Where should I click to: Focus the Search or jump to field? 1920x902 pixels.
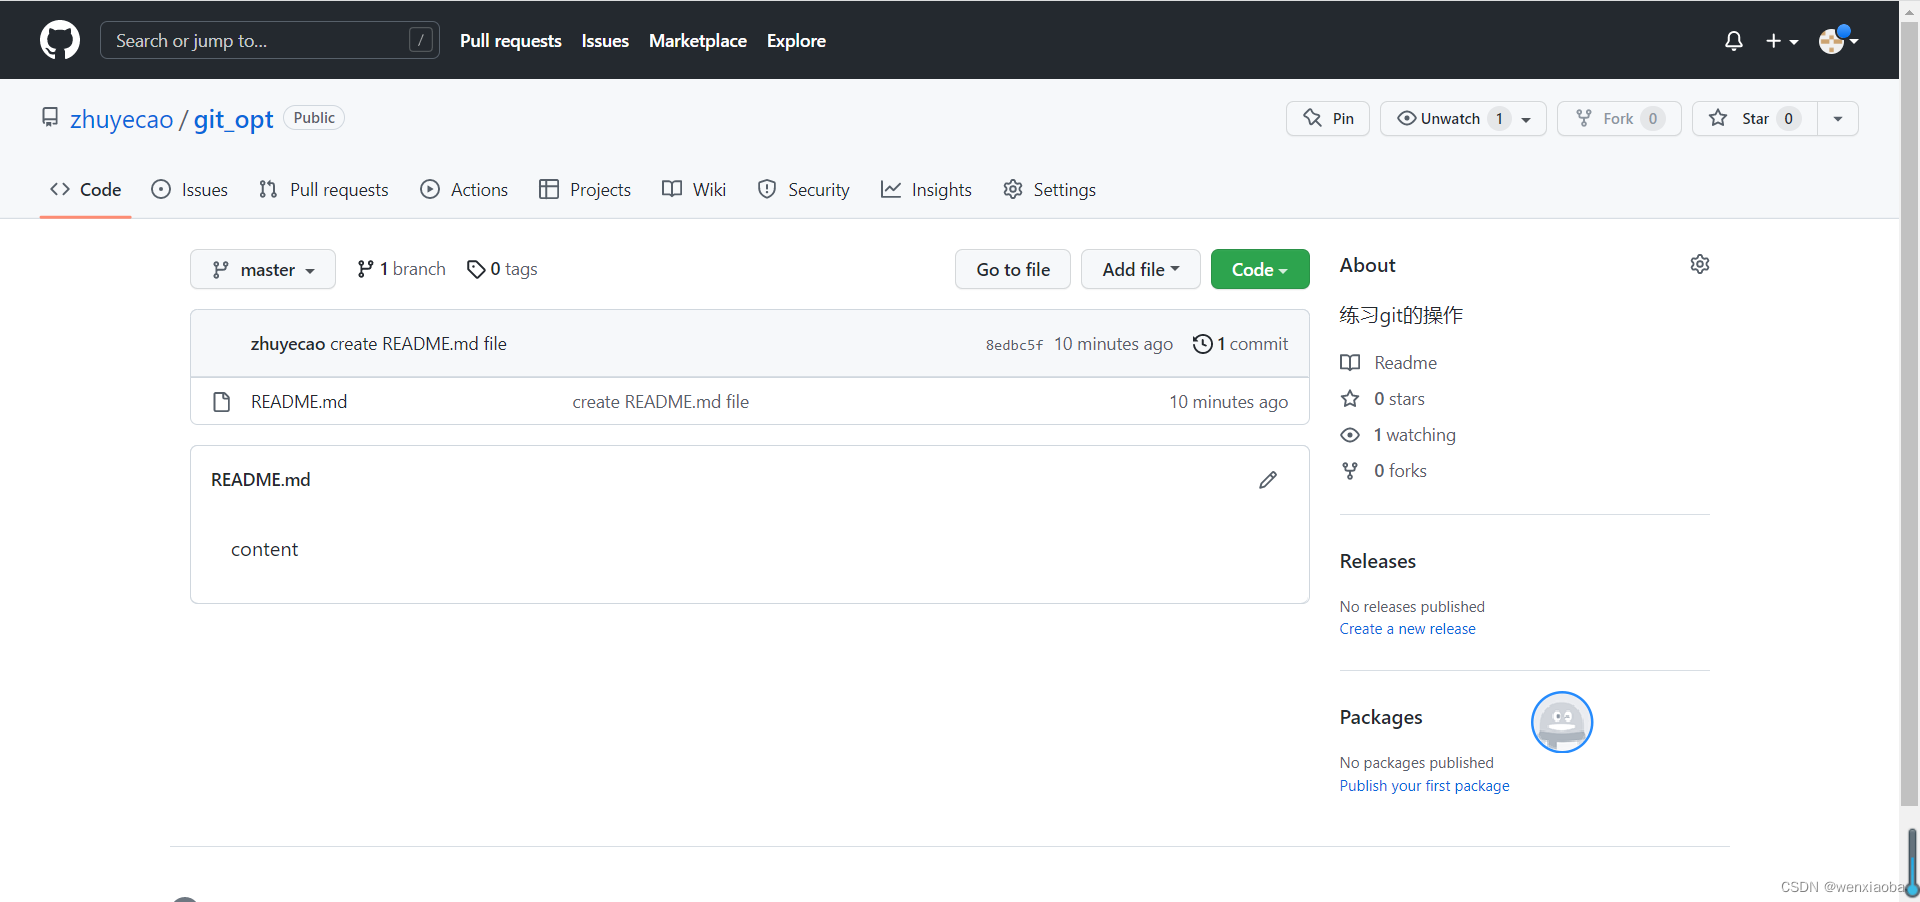click(270, 40)
